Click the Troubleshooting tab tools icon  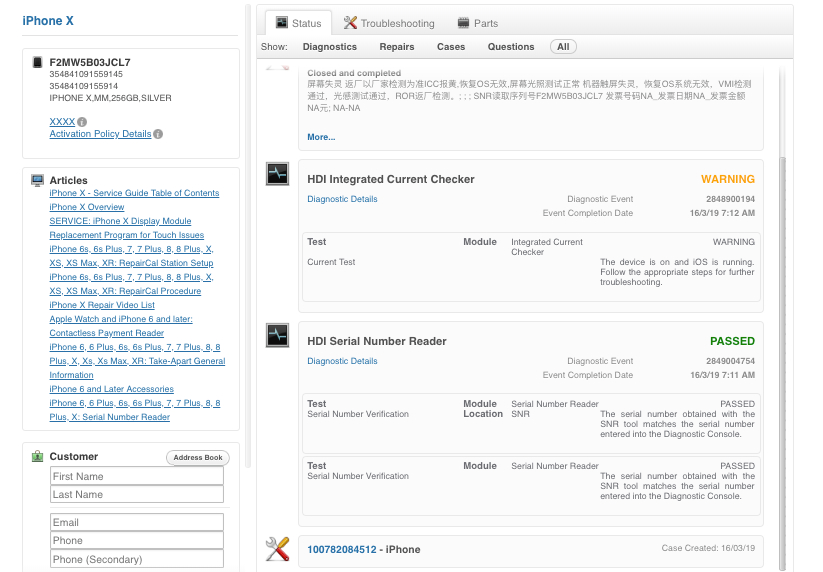click(x=350, y=23)
